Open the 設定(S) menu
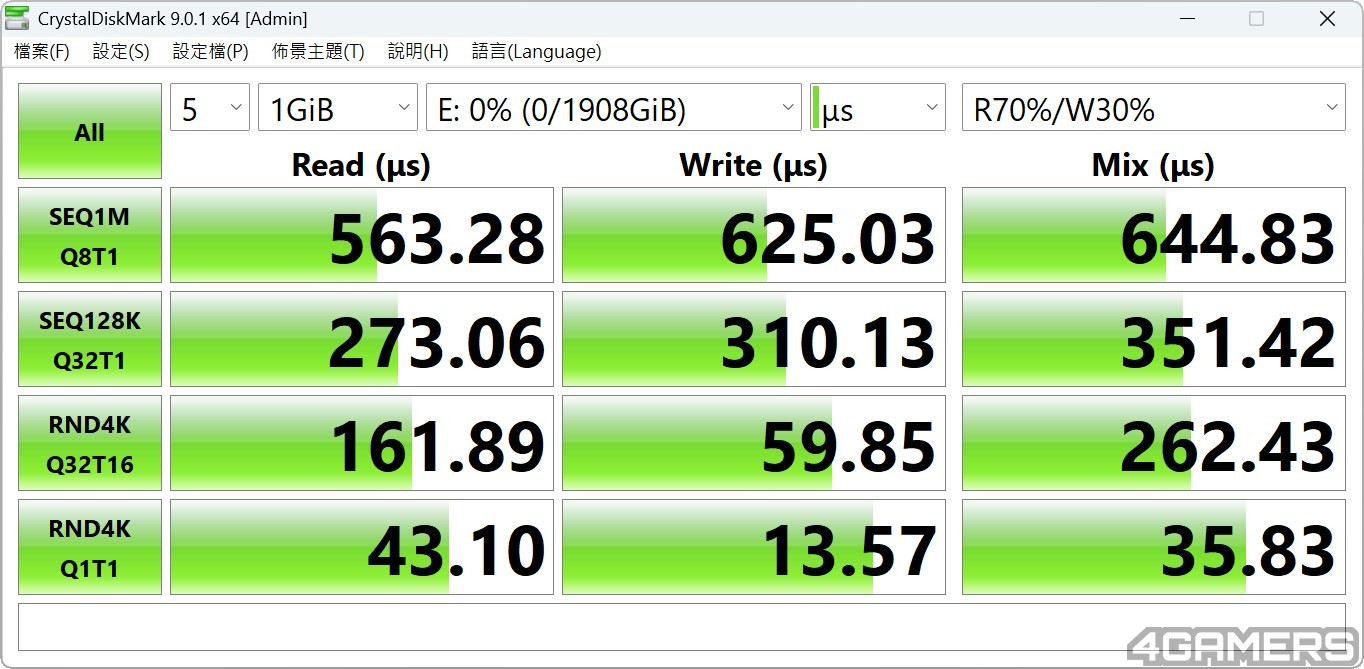The width and height of the screenshot is (1364, 669). 121,52
